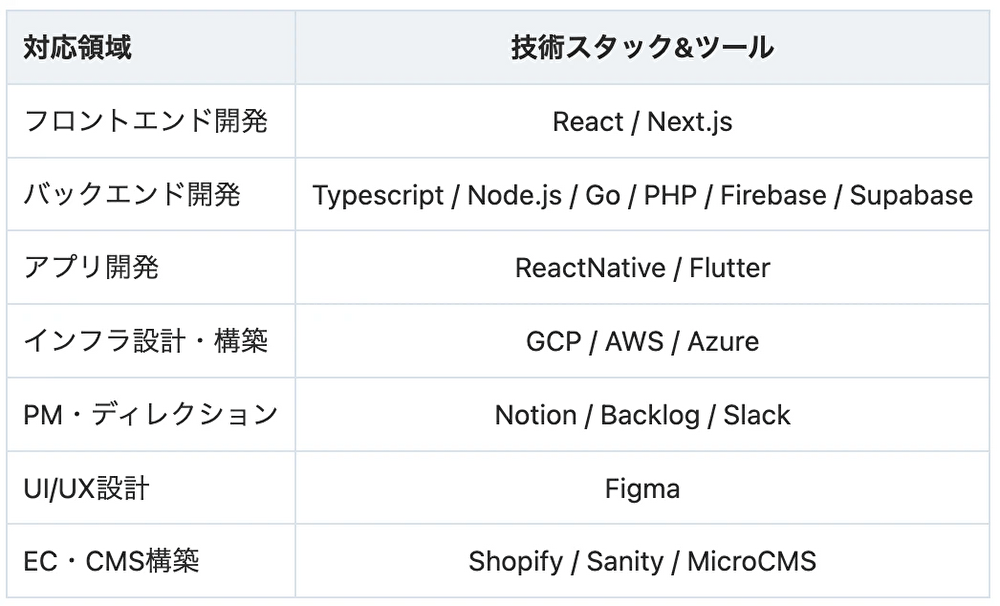The width and height of the screenshot is (1000, 606).
Task: Click the GCP / AWS / Azure cell
Action: click(642, 341)
